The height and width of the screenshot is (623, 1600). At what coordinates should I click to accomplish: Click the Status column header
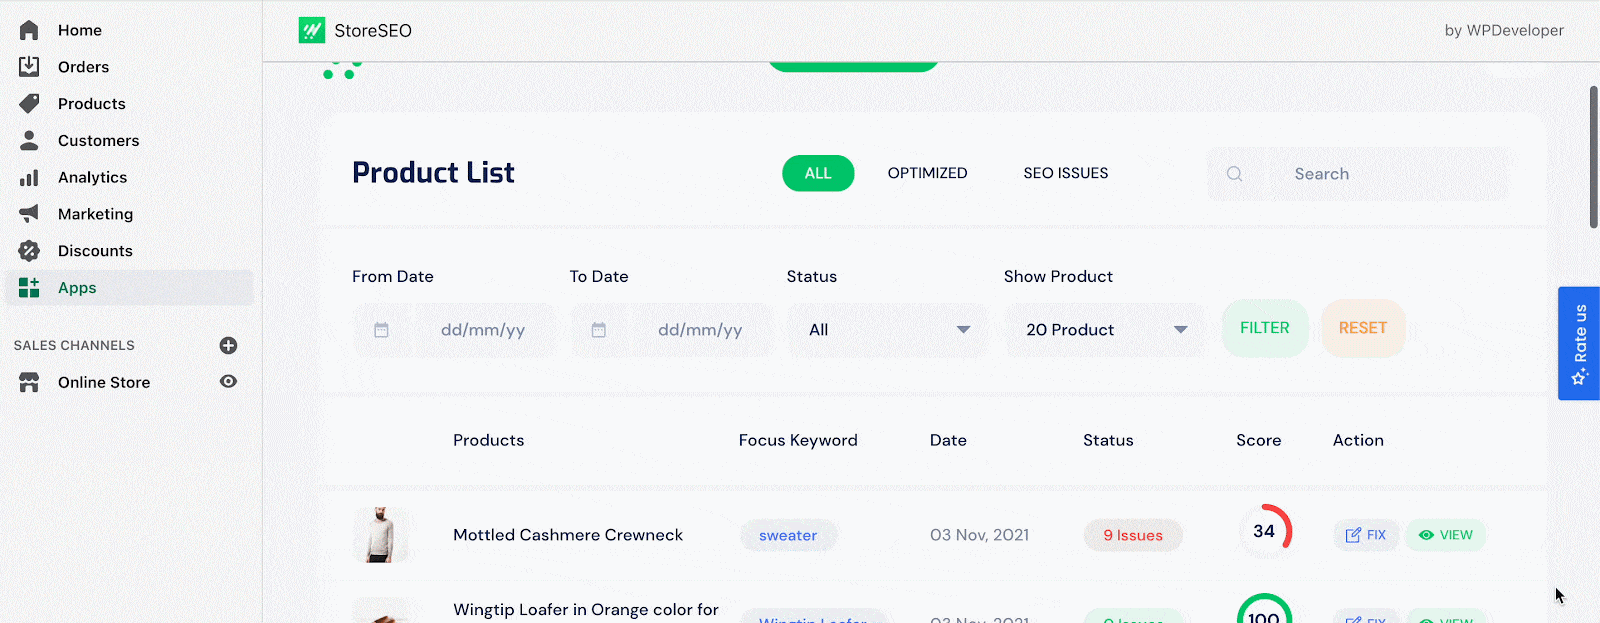pos(1108,440)
